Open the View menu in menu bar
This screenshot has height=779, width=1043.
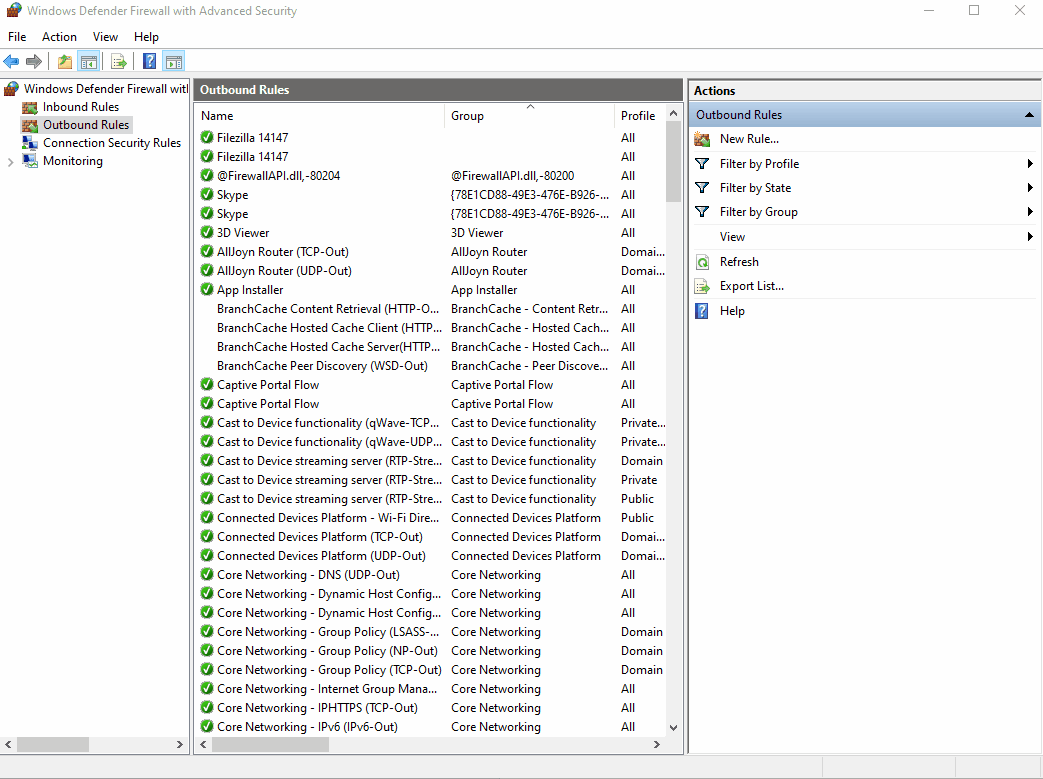tap(105, 37)
